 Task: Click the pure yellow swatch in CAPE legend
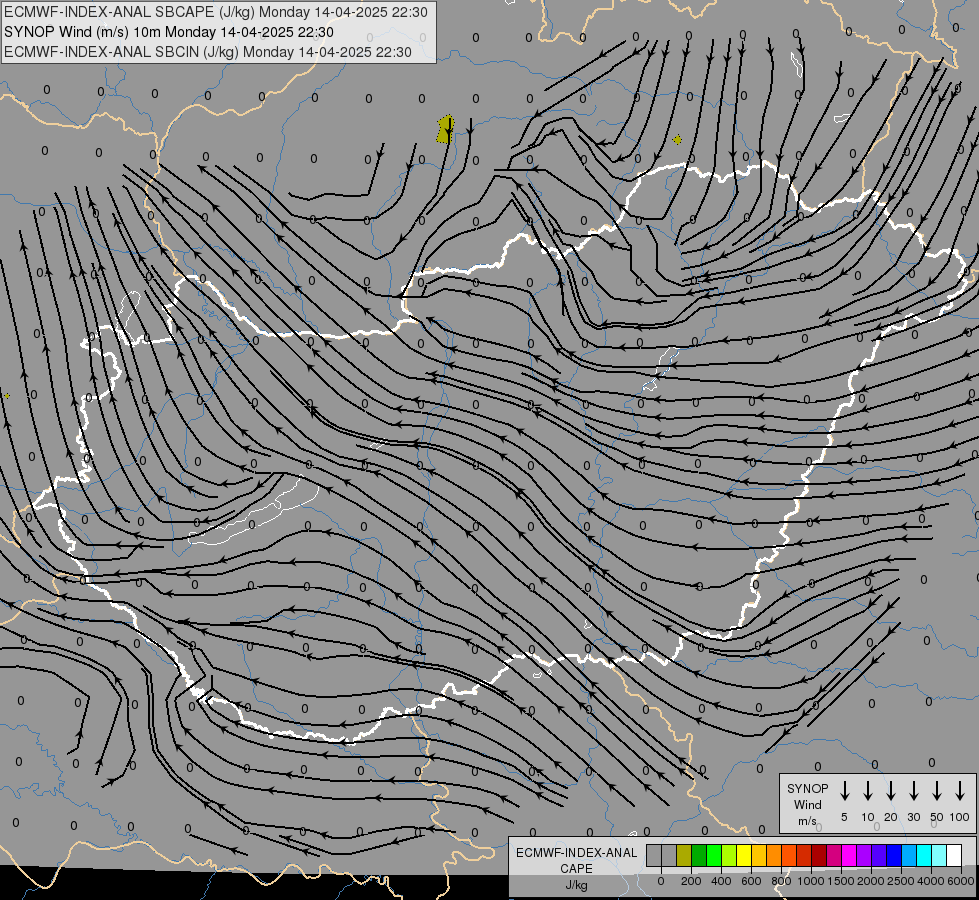coord(744,855)
